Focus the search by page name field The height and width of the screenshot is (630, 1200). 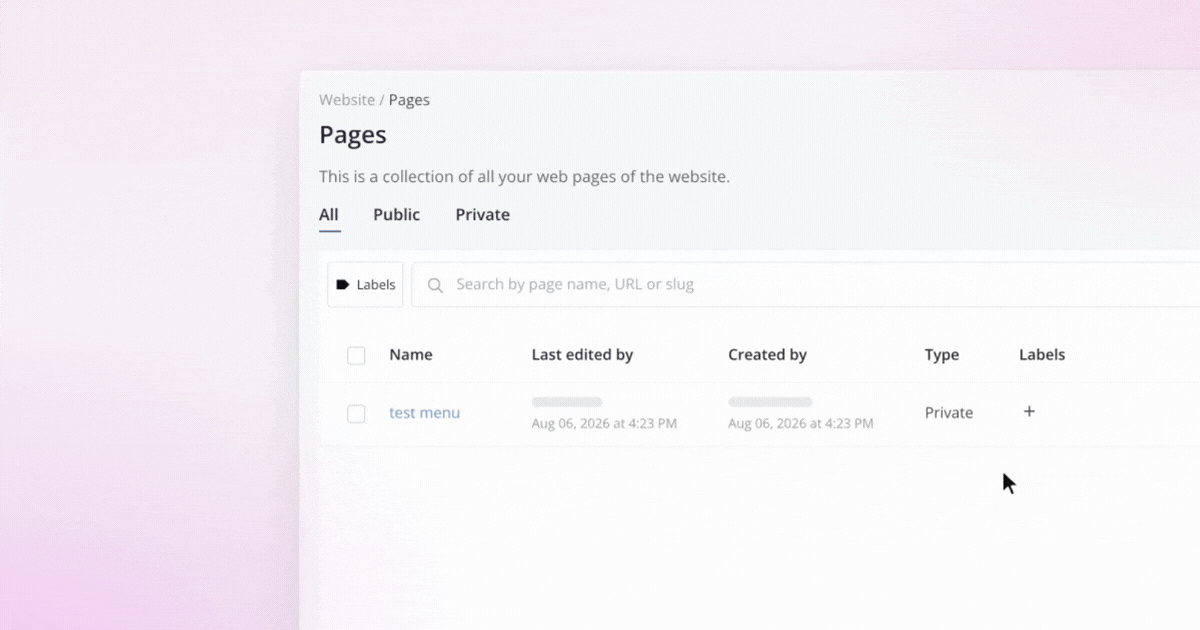(806, 285)
